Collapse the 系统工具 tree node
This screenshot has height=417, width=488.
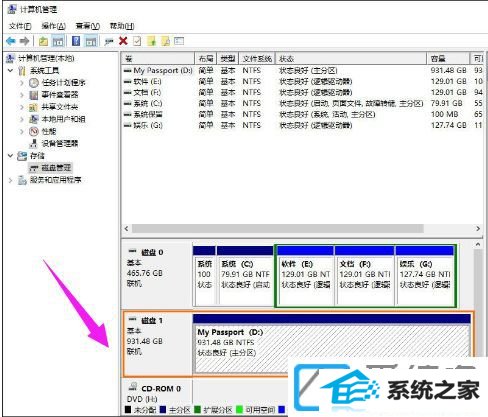click(11, 70)
